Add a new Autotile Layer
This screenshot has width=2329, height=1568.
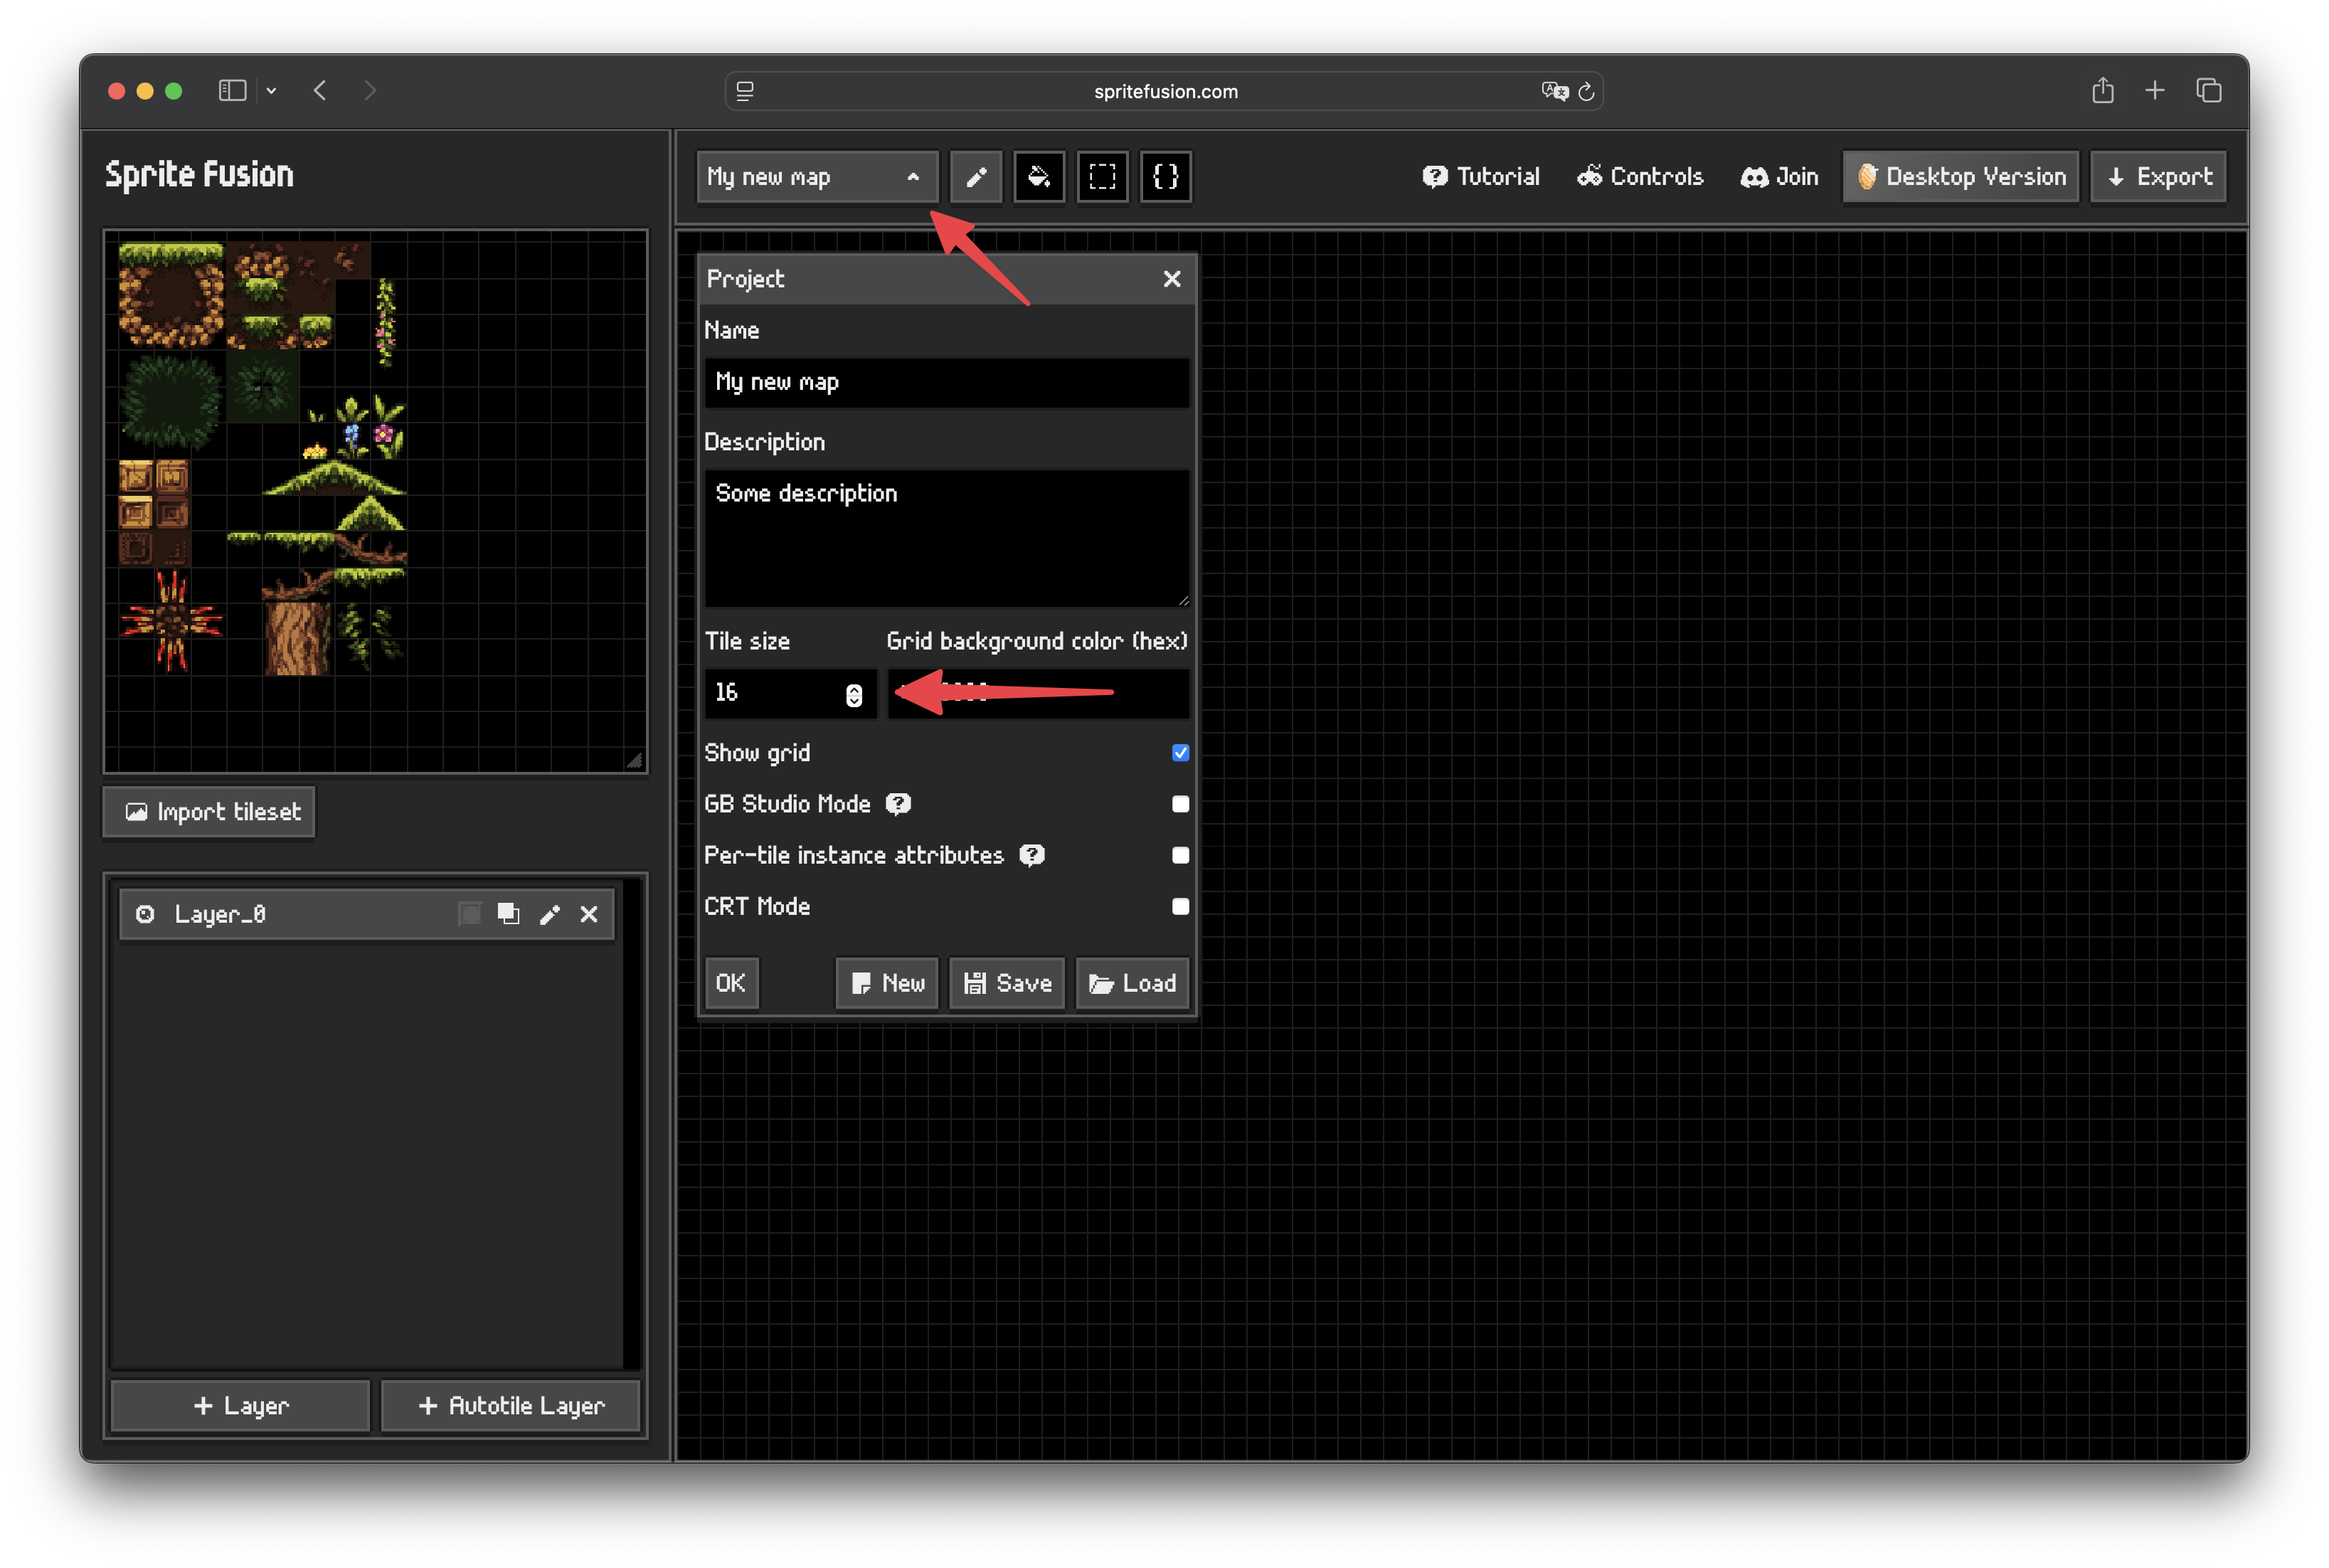point(511,1406)
